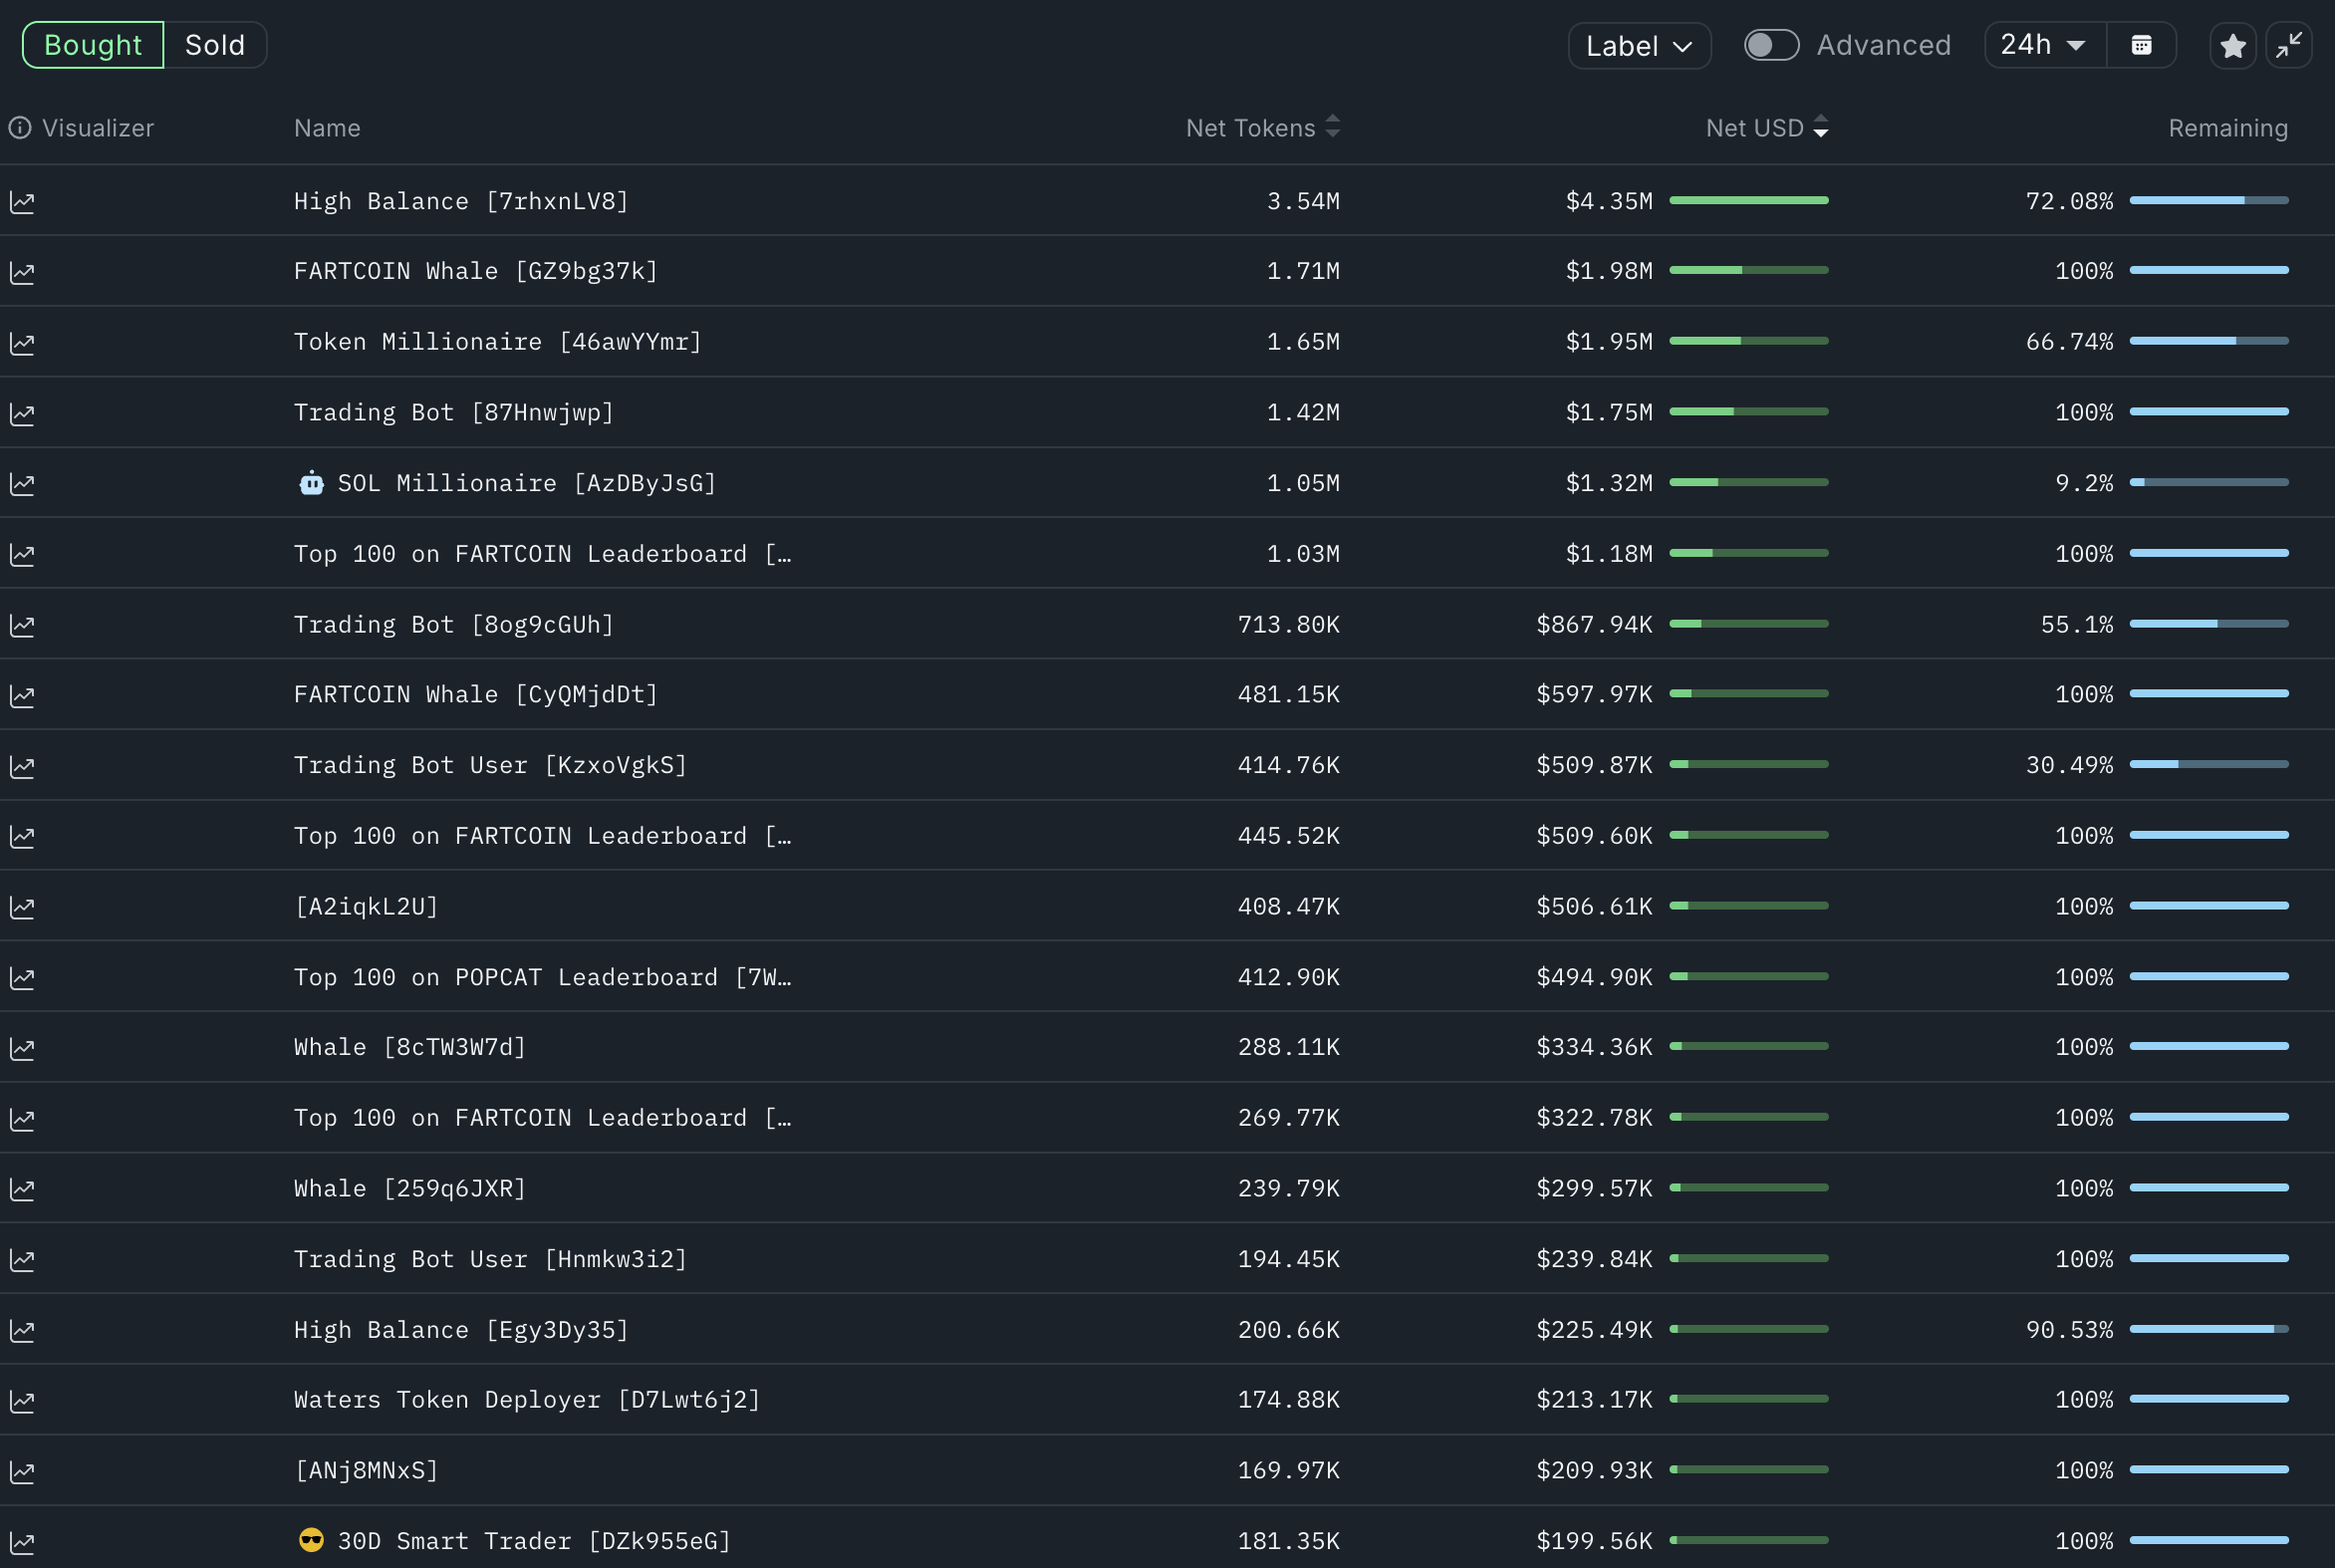Open visualizer for Whale 8cTW3W7d row
Image resolution: width=2335 pixels, height=1568 pixels.
tap(22, 1048)
